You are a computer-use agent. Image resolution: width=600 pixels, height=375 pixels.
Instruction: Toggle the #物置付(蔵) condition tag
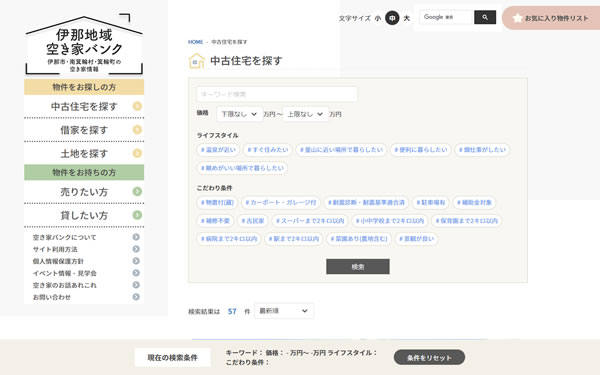tap(217, 202)
